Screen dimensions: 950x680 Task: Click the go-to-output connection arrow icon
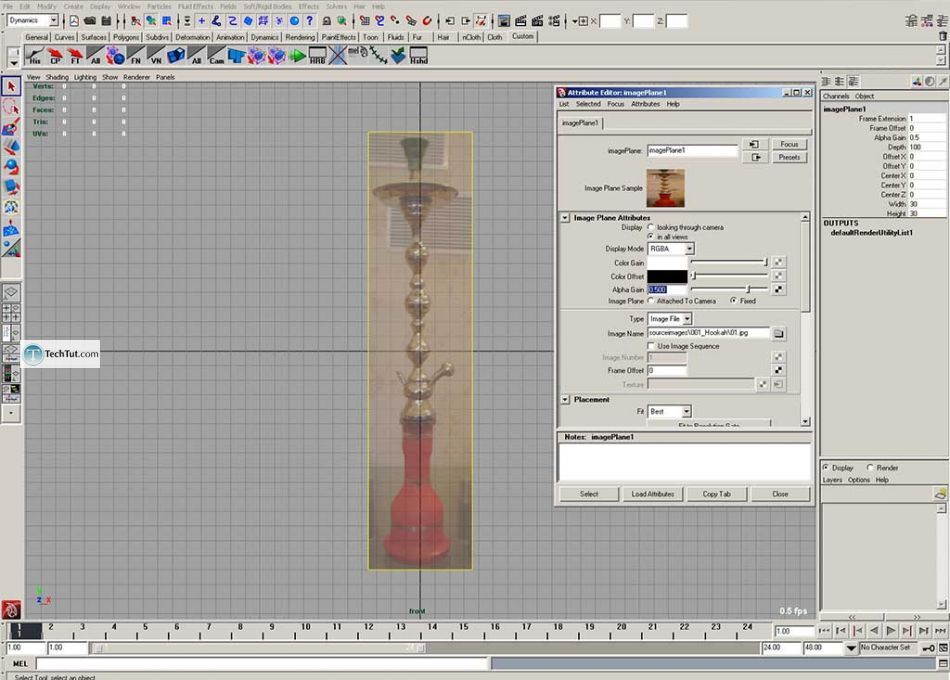coord(755,158)
